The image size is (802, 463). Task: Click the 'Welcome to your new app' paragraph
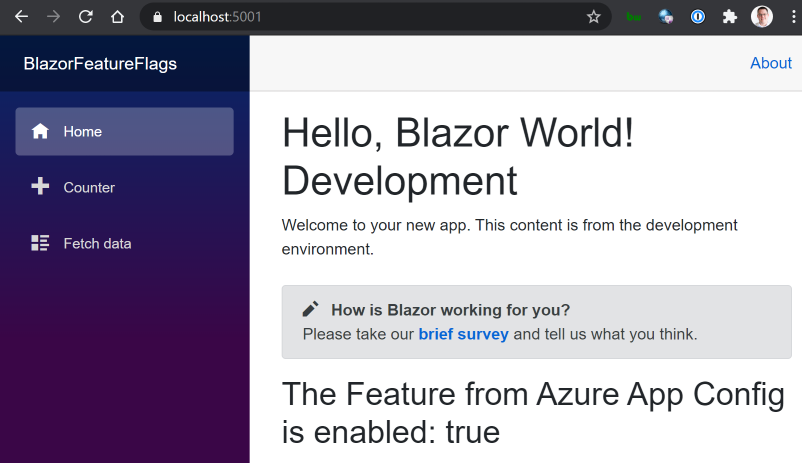pos(509,237)
